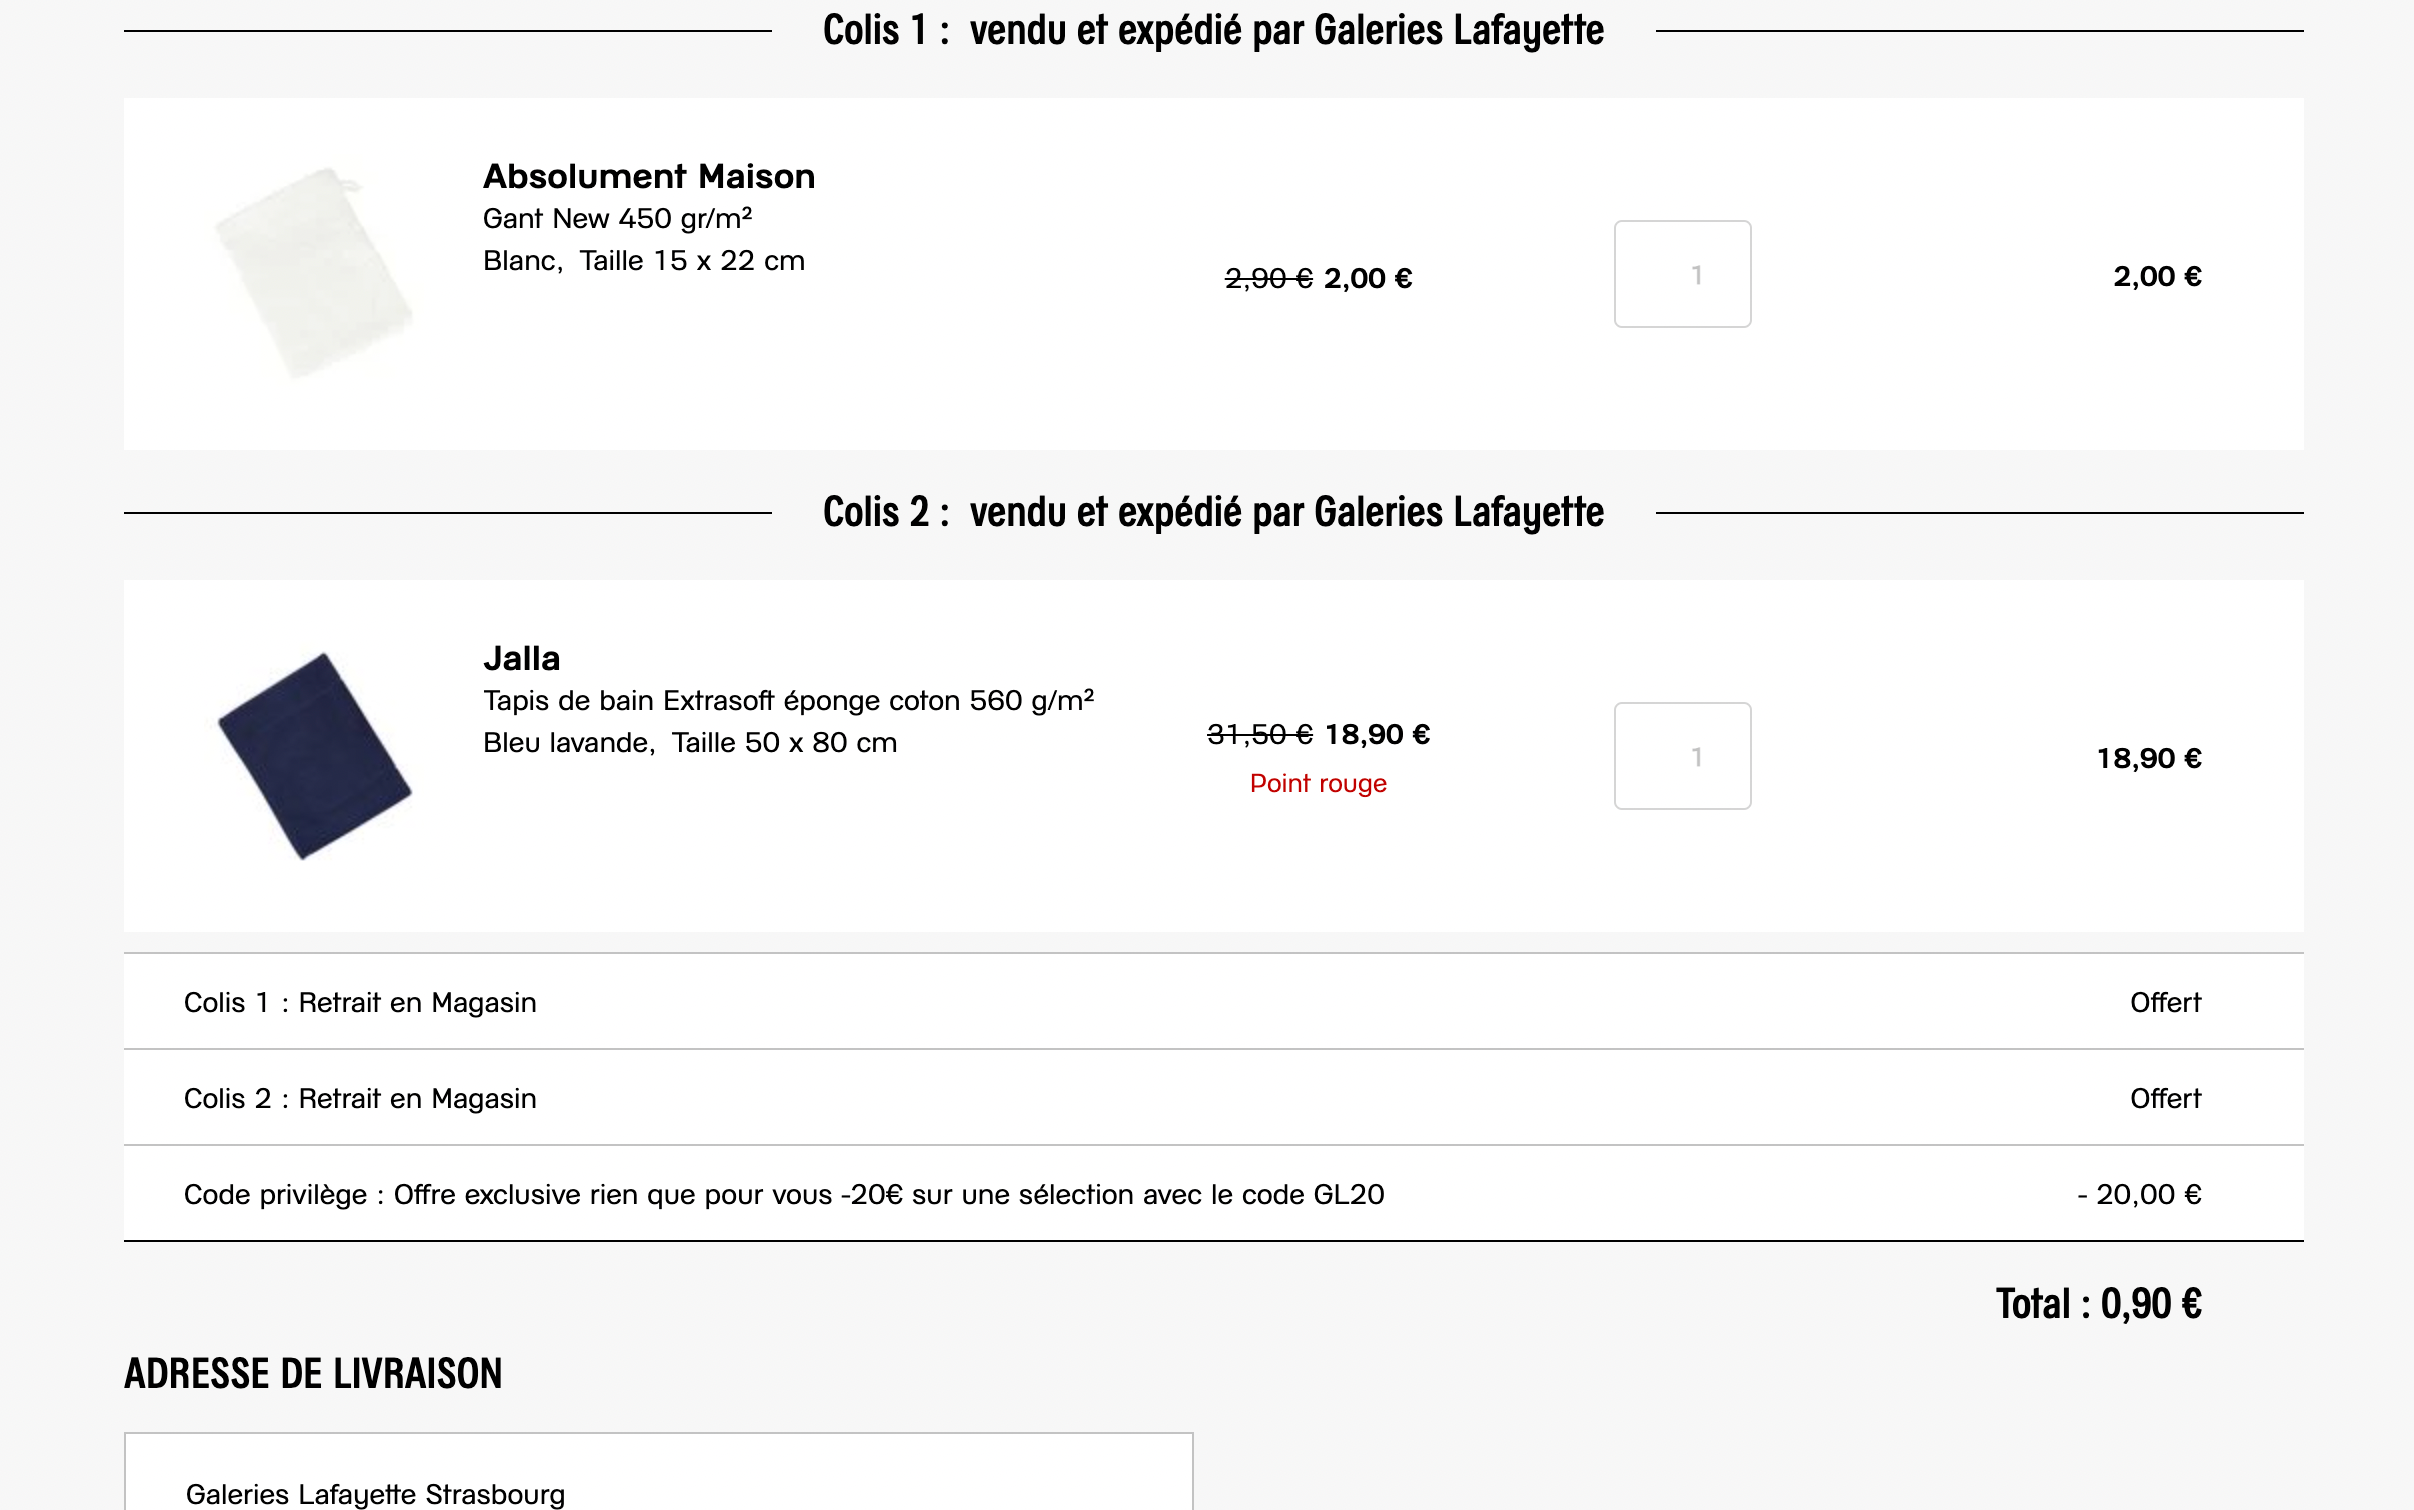Click the Colis 2 section heading
Screen dimensions: 2414x1510
coord(1212,512)
